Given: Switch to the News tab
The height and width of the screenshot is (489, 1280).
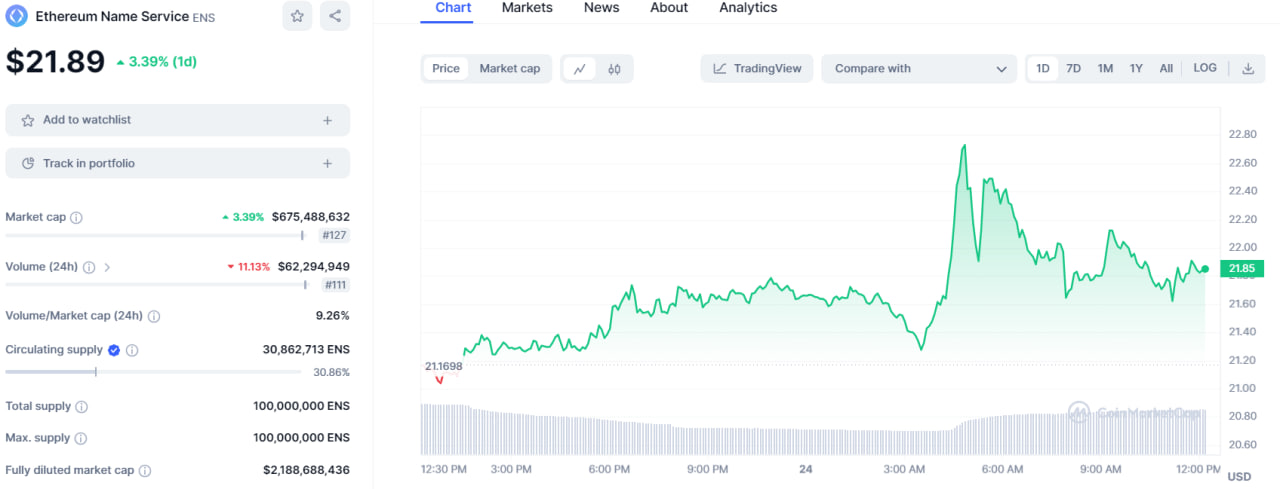Looking at the screenshot, I should 601,8.
